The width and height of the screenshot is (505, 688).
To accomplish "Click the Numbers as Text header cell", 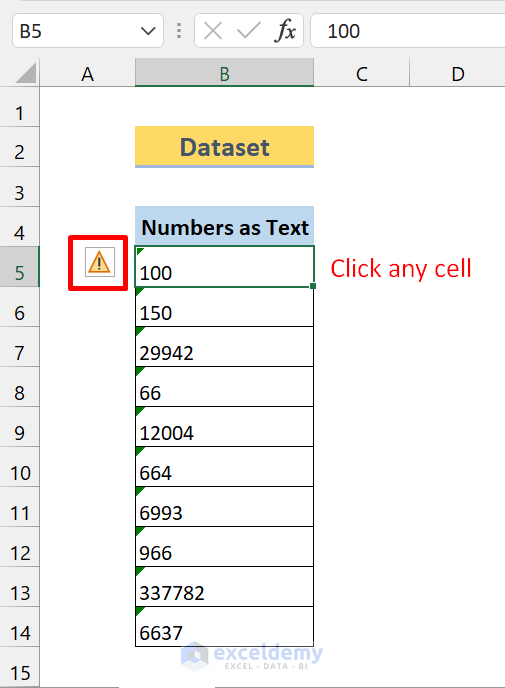I will pyautogui.click(x=224, y=226).
